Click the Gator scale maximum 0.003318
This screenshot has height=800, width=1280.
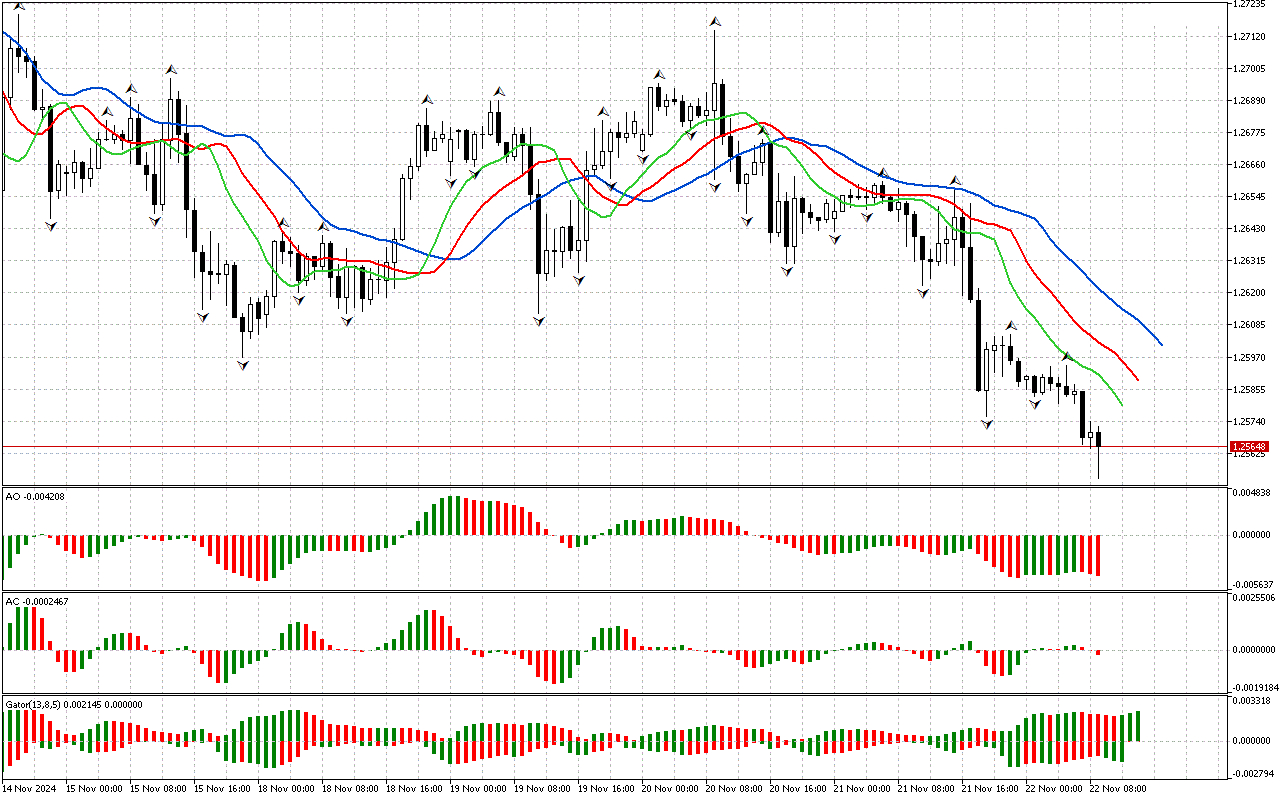tap(1251, 701)
